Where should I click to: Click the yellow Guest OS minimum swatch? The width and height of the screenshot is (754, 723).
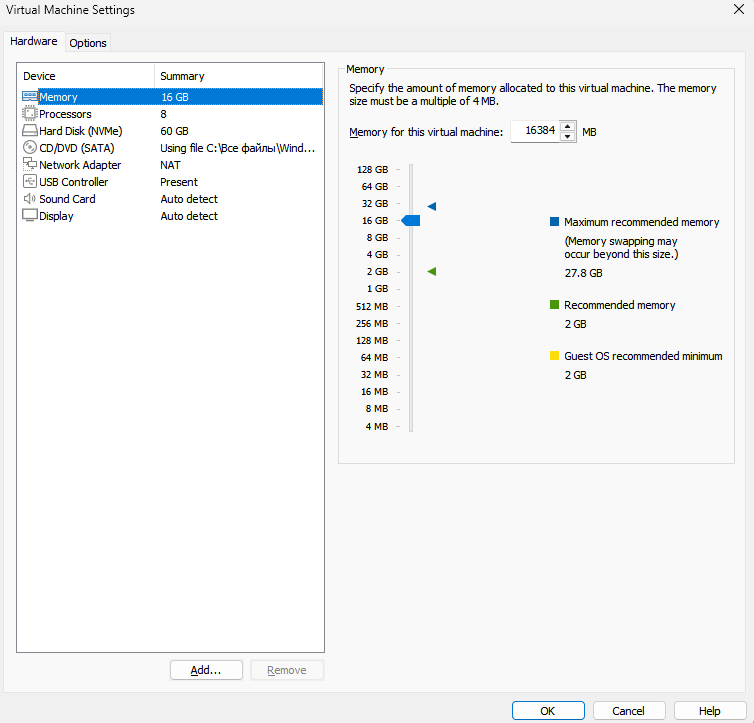coord(554,356)
